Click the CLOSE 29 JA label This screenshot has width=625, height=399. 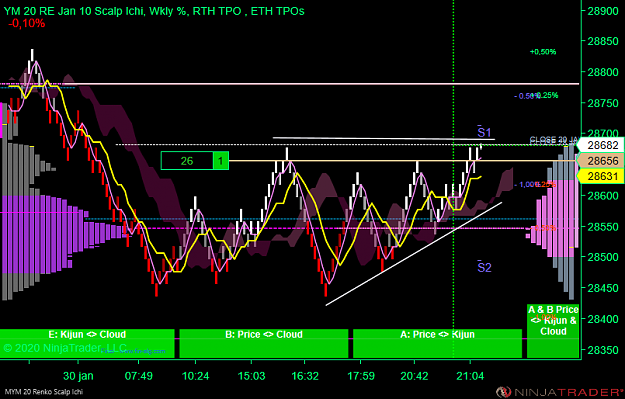click(x=553, y=140)
